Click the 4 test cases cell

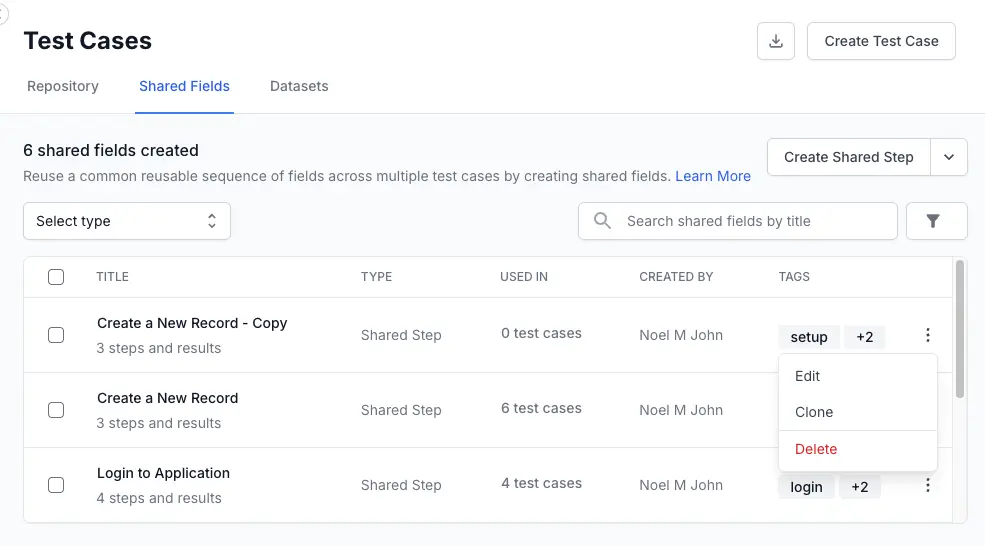541,483
